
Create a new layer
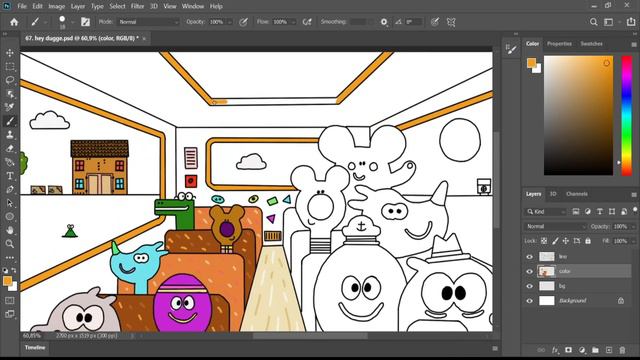(609, 350)
